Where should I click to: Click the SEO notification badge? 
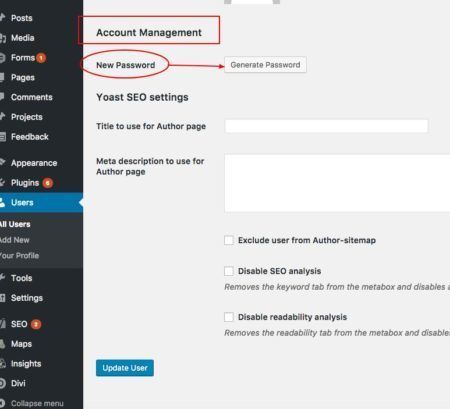click(36, 324)
